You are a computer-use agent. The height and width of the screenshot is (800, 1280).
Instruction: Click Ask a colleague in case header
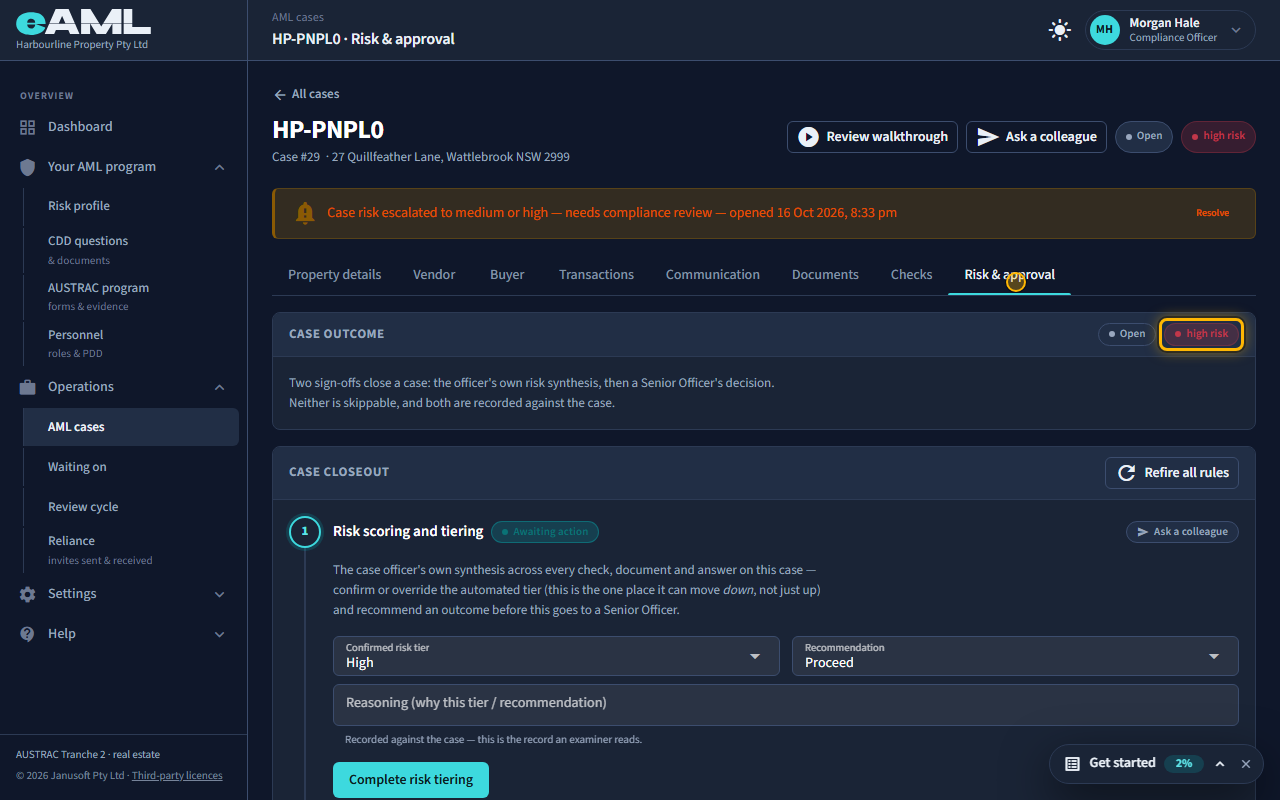click(1036, 137)
